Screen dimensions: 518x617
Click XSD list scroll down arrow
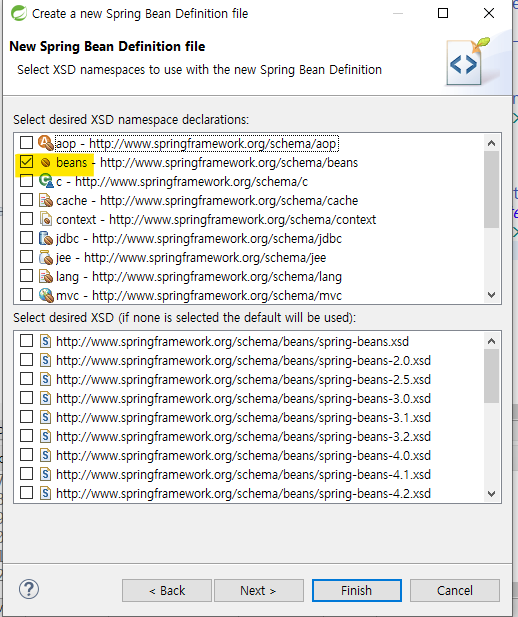click(491, 493)
